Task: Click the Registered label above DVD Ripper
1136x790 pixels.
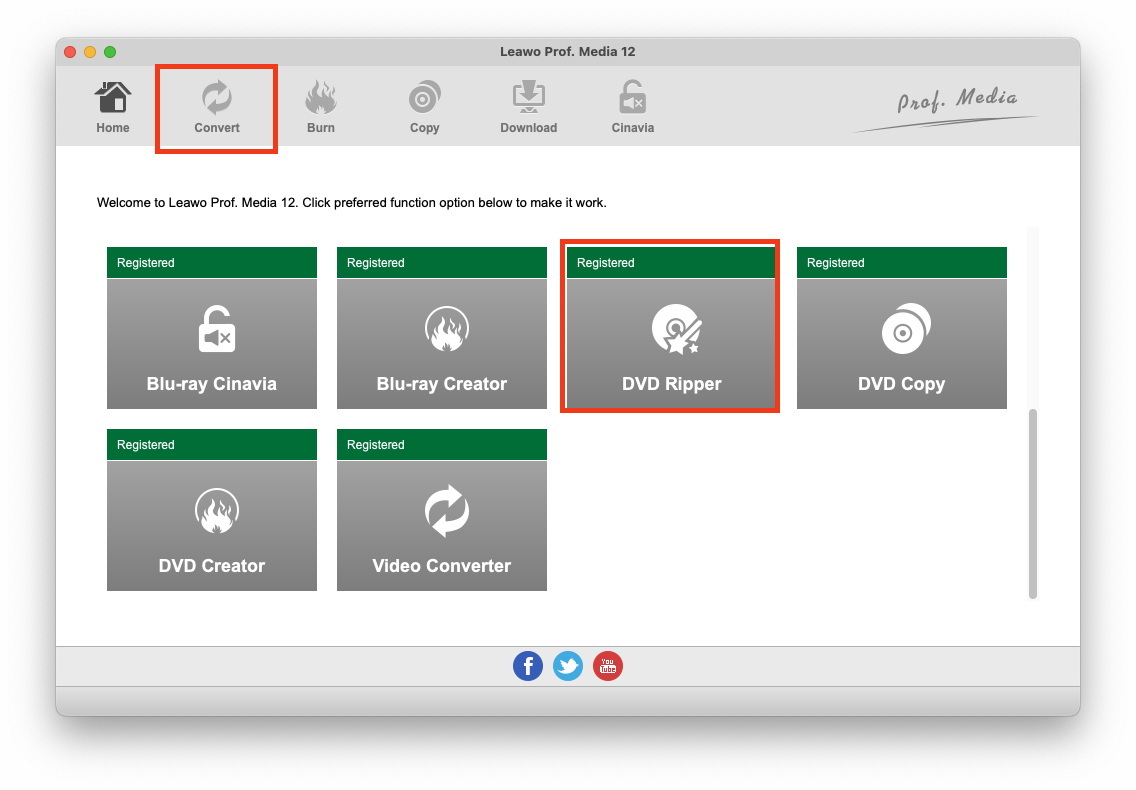Action: tap(606, 262)
